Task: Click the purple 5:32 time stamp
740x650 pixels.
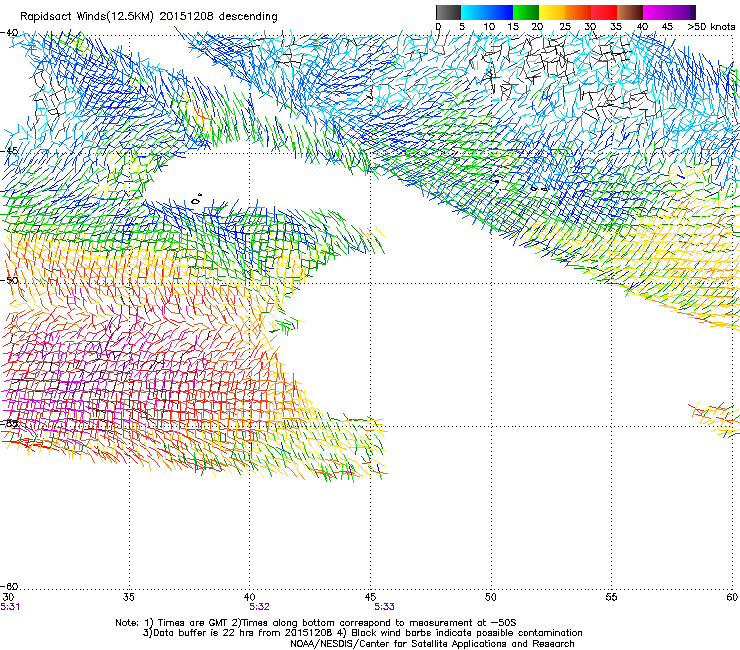Action: click(x=260, y=607)
